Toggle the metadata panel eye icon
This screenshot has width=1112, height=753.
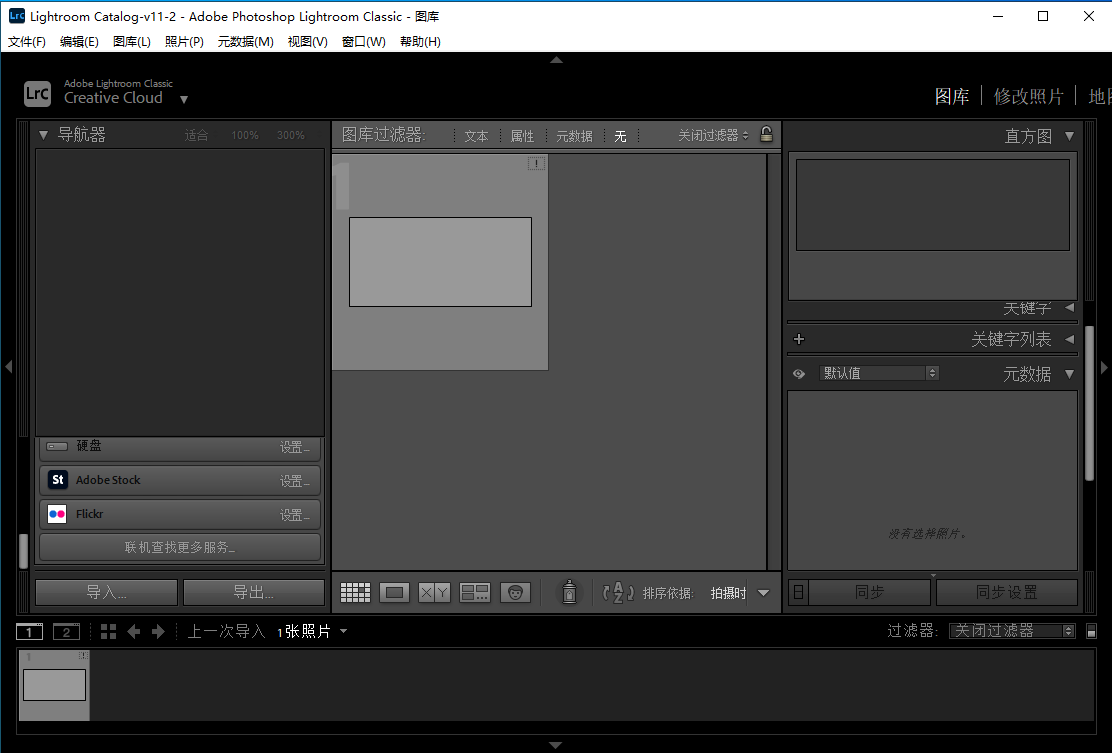click(x=799, y=374)
